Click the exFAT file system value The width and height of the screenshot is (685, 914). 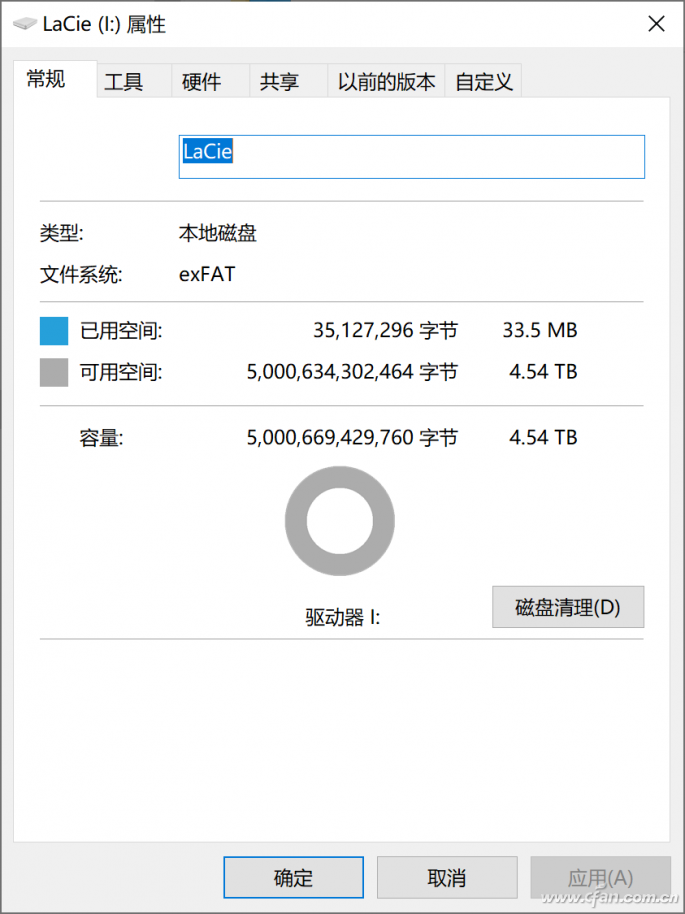tap(207, 274)
